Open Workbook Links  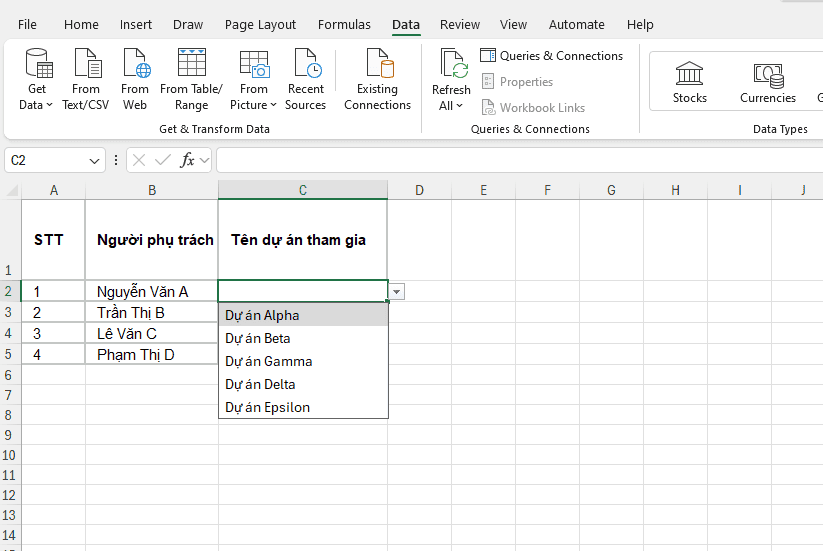533,108
